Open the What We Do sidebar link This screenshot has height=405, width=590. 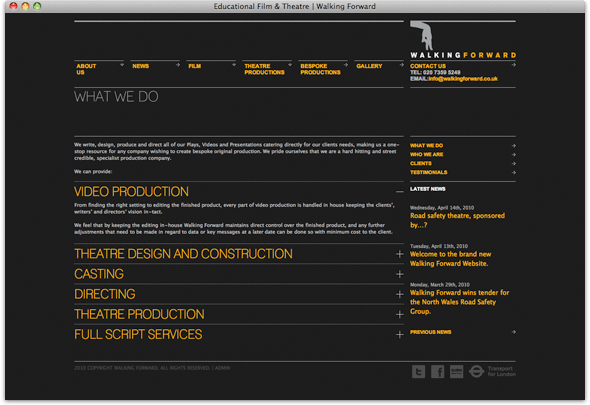point(426,146)
